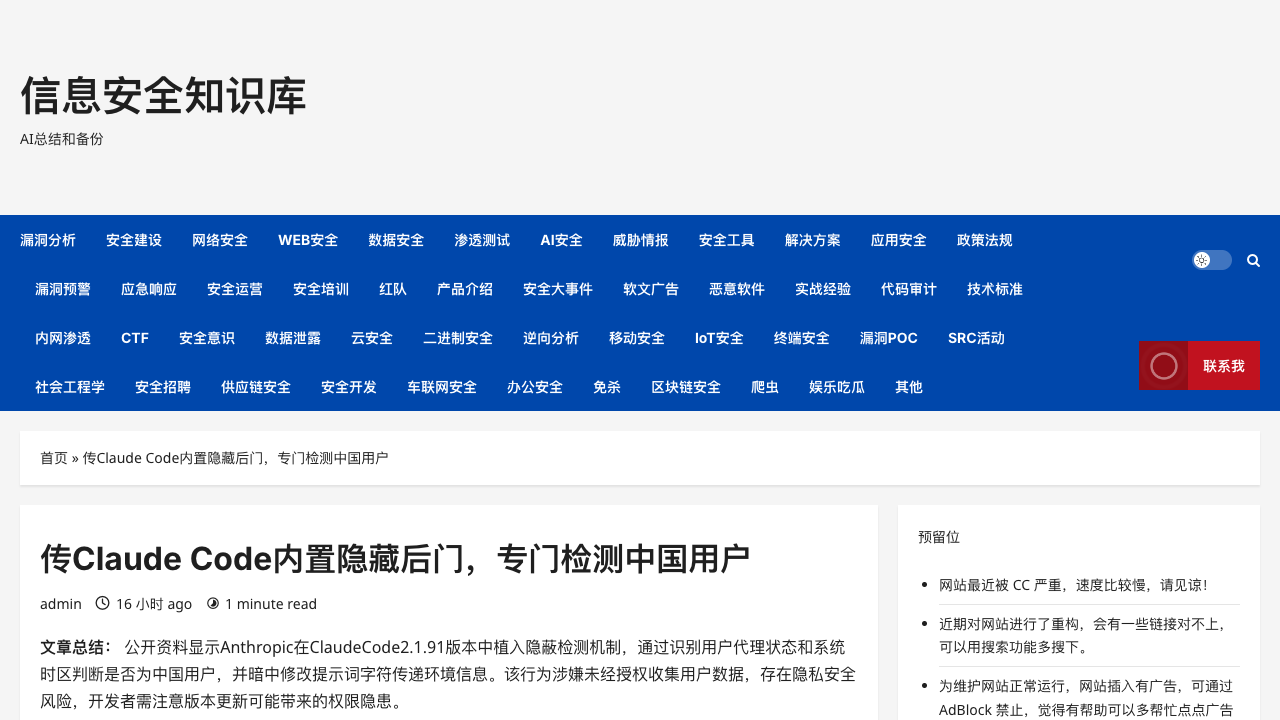The height and width of the screenshot is (720, 1280).
Task: Click the read-time icon by 1 minute read
Action: pos(213,603)
